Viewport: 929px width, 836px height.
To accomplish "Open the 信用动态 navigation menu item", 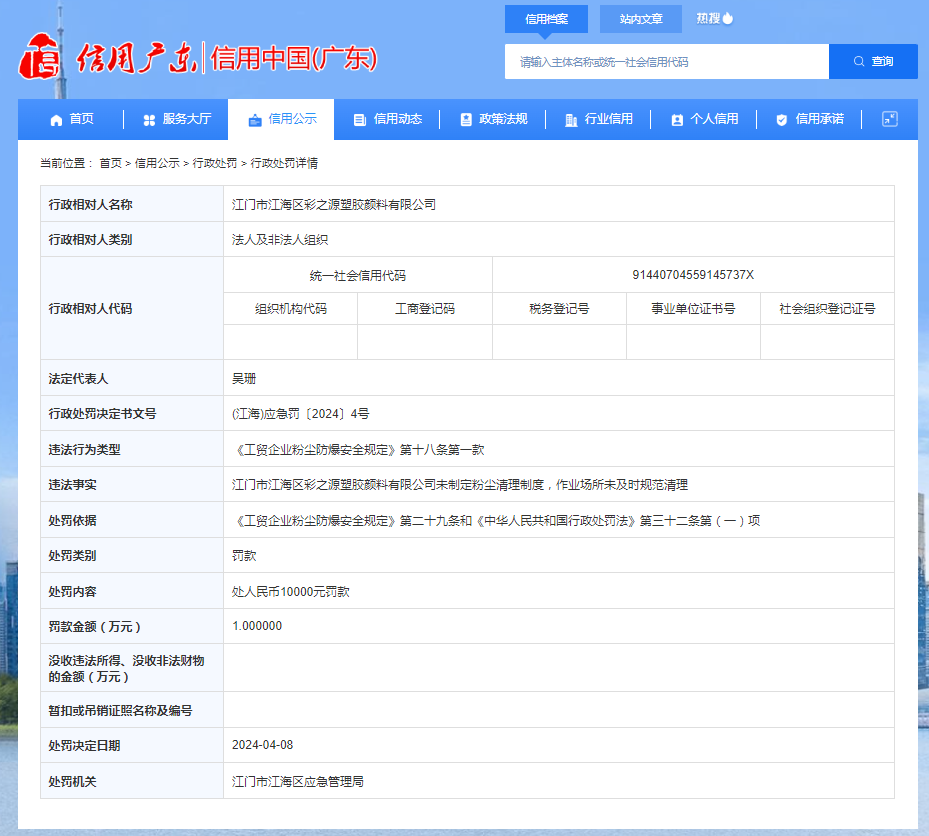I will (387, 119).
